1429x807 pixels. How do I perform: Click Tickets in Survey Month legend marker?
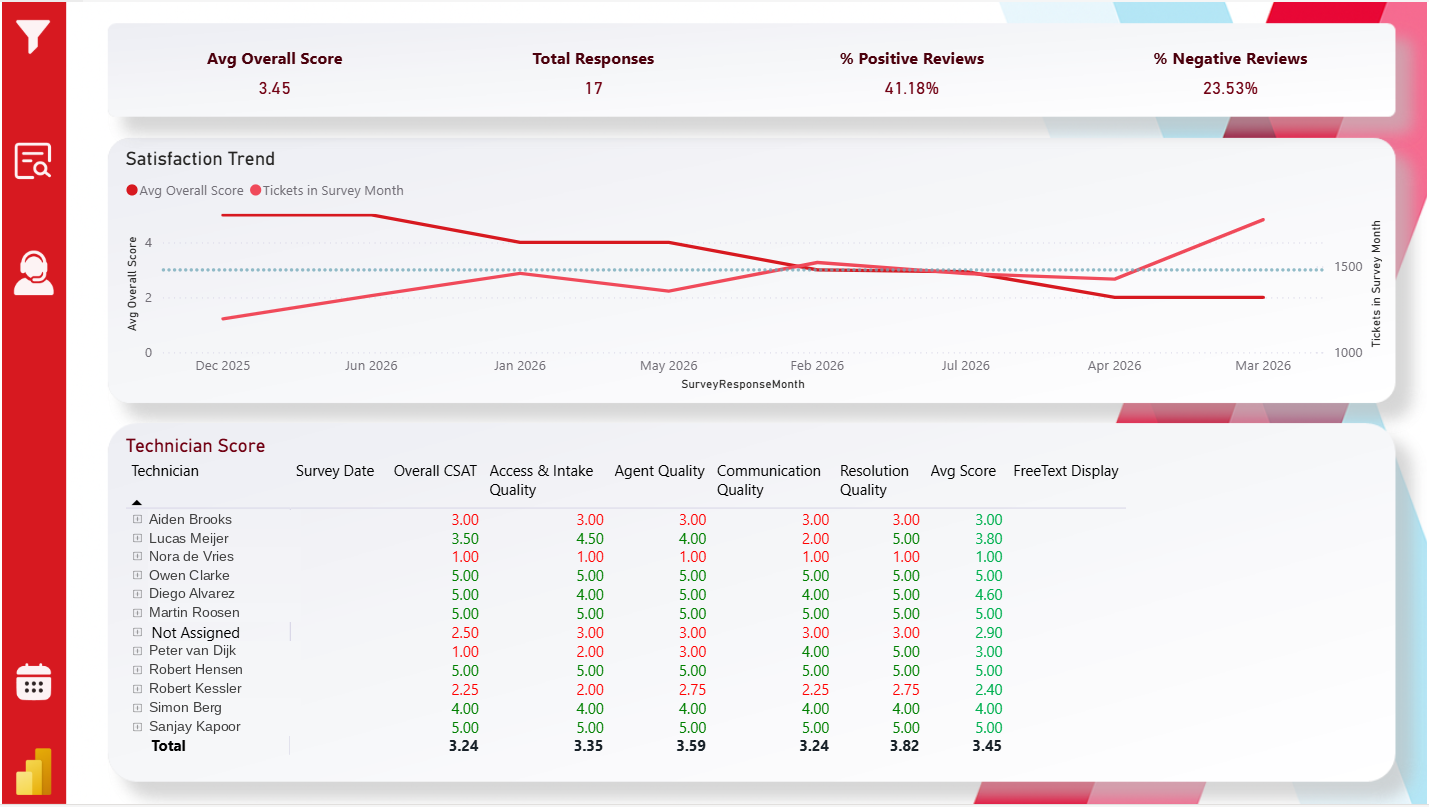pyautogui.click(x=256, y=191)
